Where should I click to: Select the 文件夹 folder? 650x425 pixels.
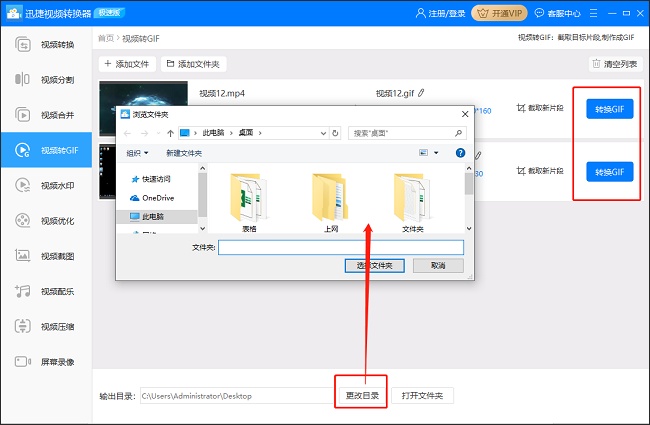412,202
